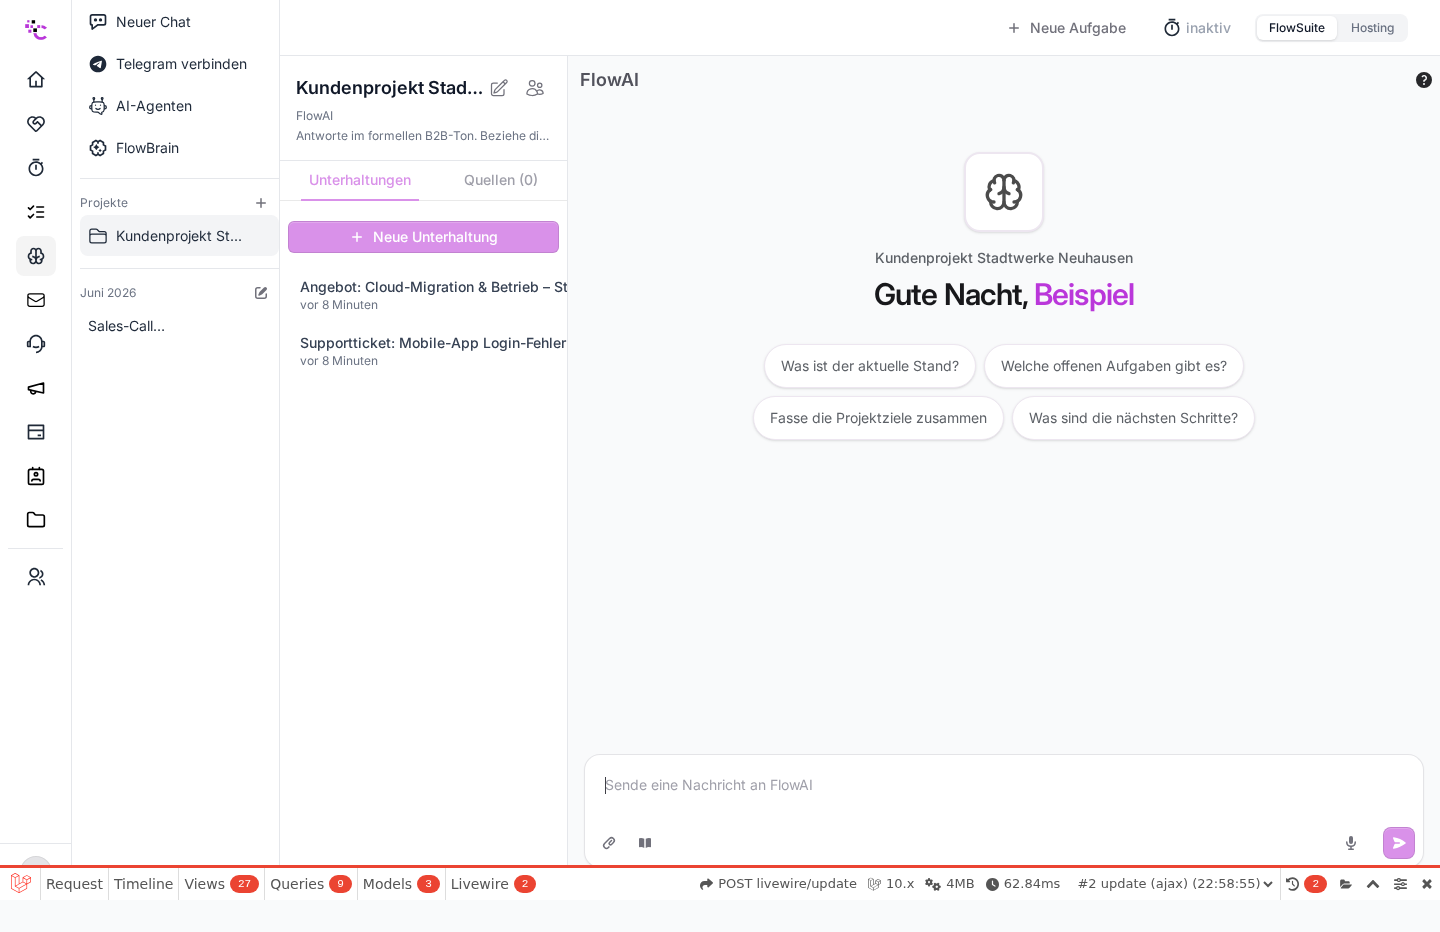Viewport: 1440px width, 932px height.
Task: Choose suggestion Was sind die nächsten Schritte?
Action: [1133, 418]
